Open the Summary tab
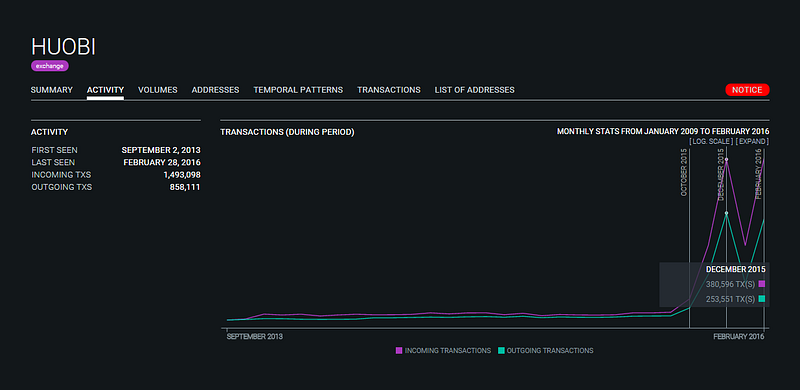 (x=52, y=90)
